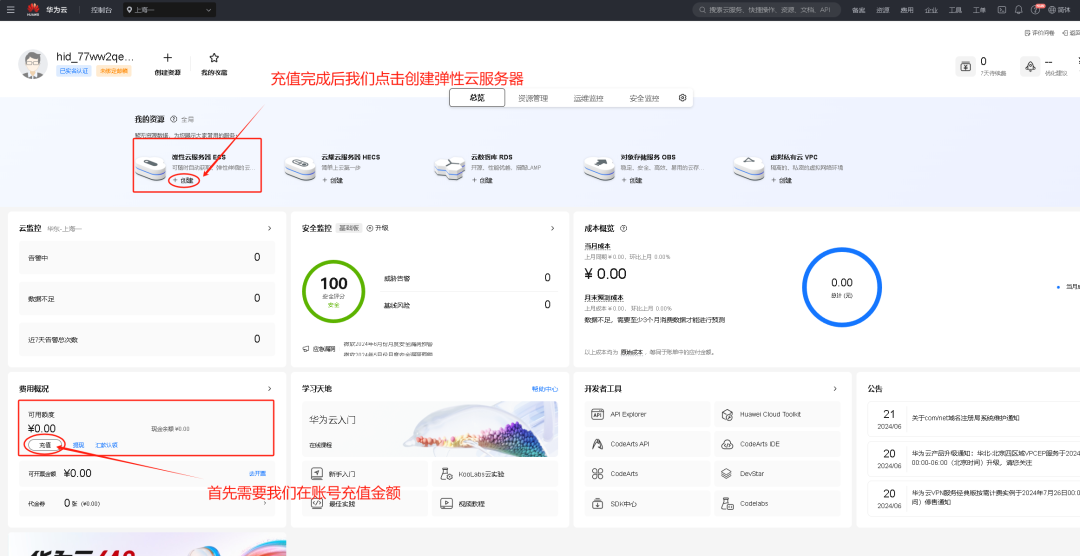
Task: Open CodeArts API tool
Action: coord(647,444)
